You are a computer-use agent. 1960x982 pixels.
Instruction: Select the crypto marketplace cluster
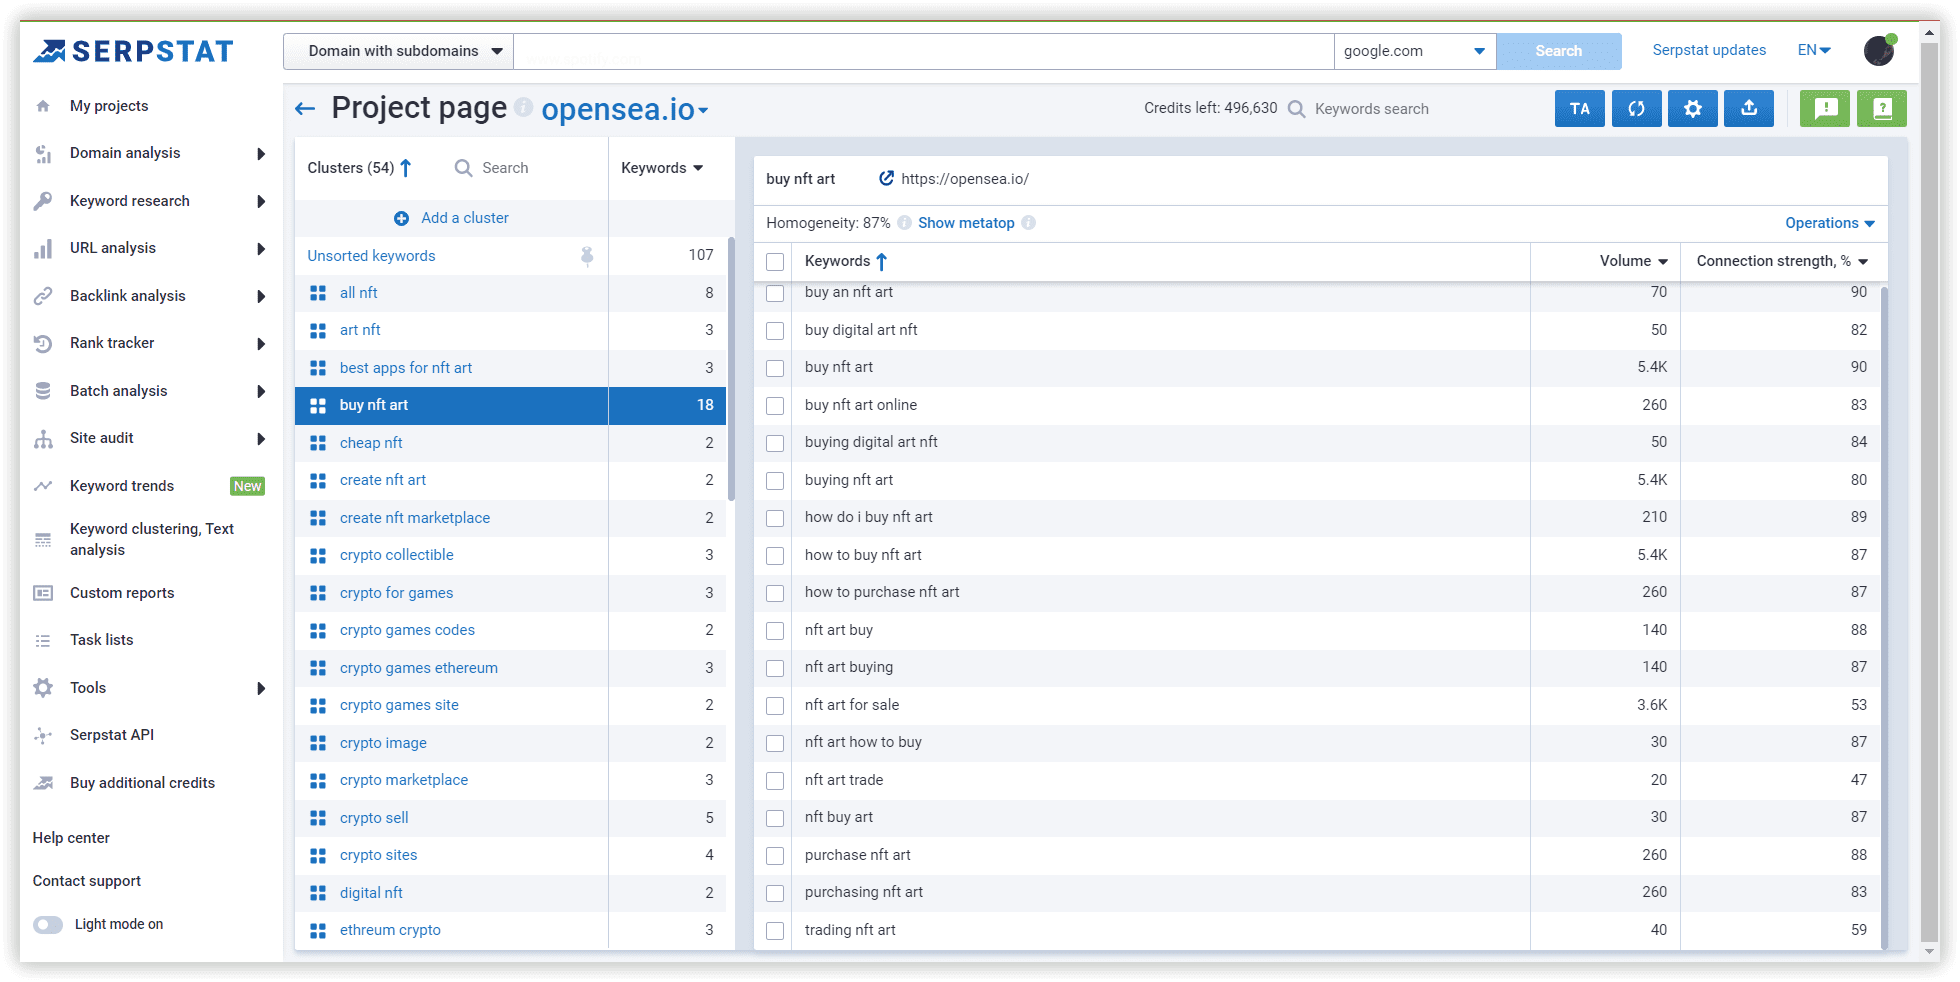coord(403,780)
